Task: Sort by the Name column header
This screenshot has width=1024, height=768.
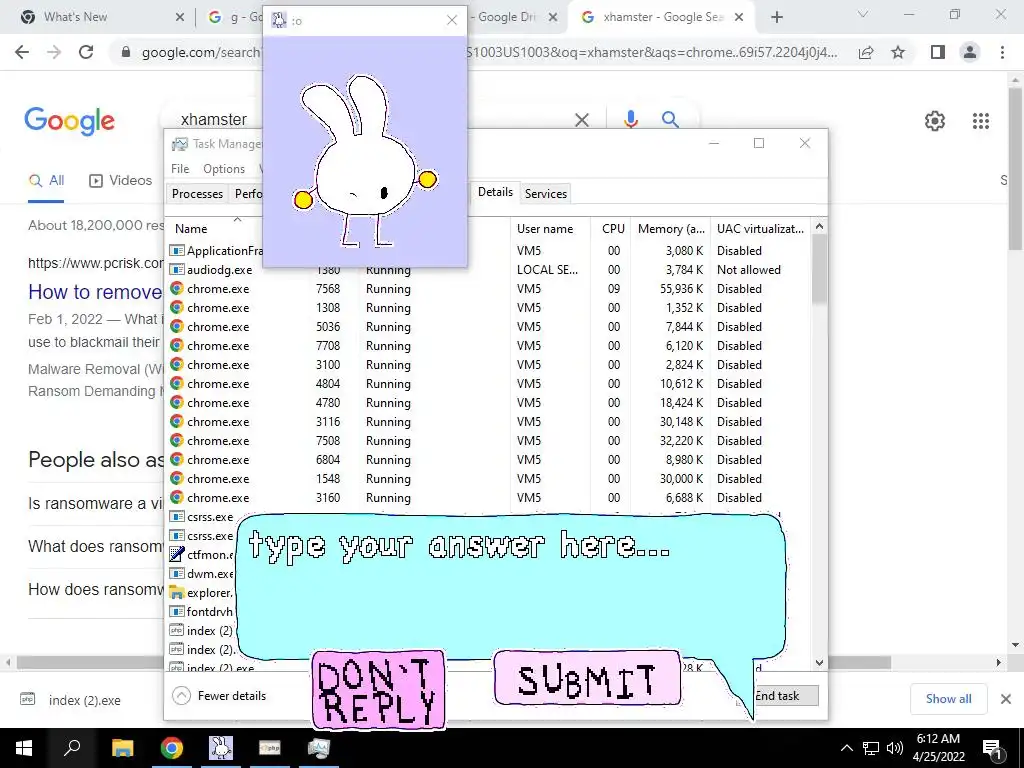Action: [191, 229]
